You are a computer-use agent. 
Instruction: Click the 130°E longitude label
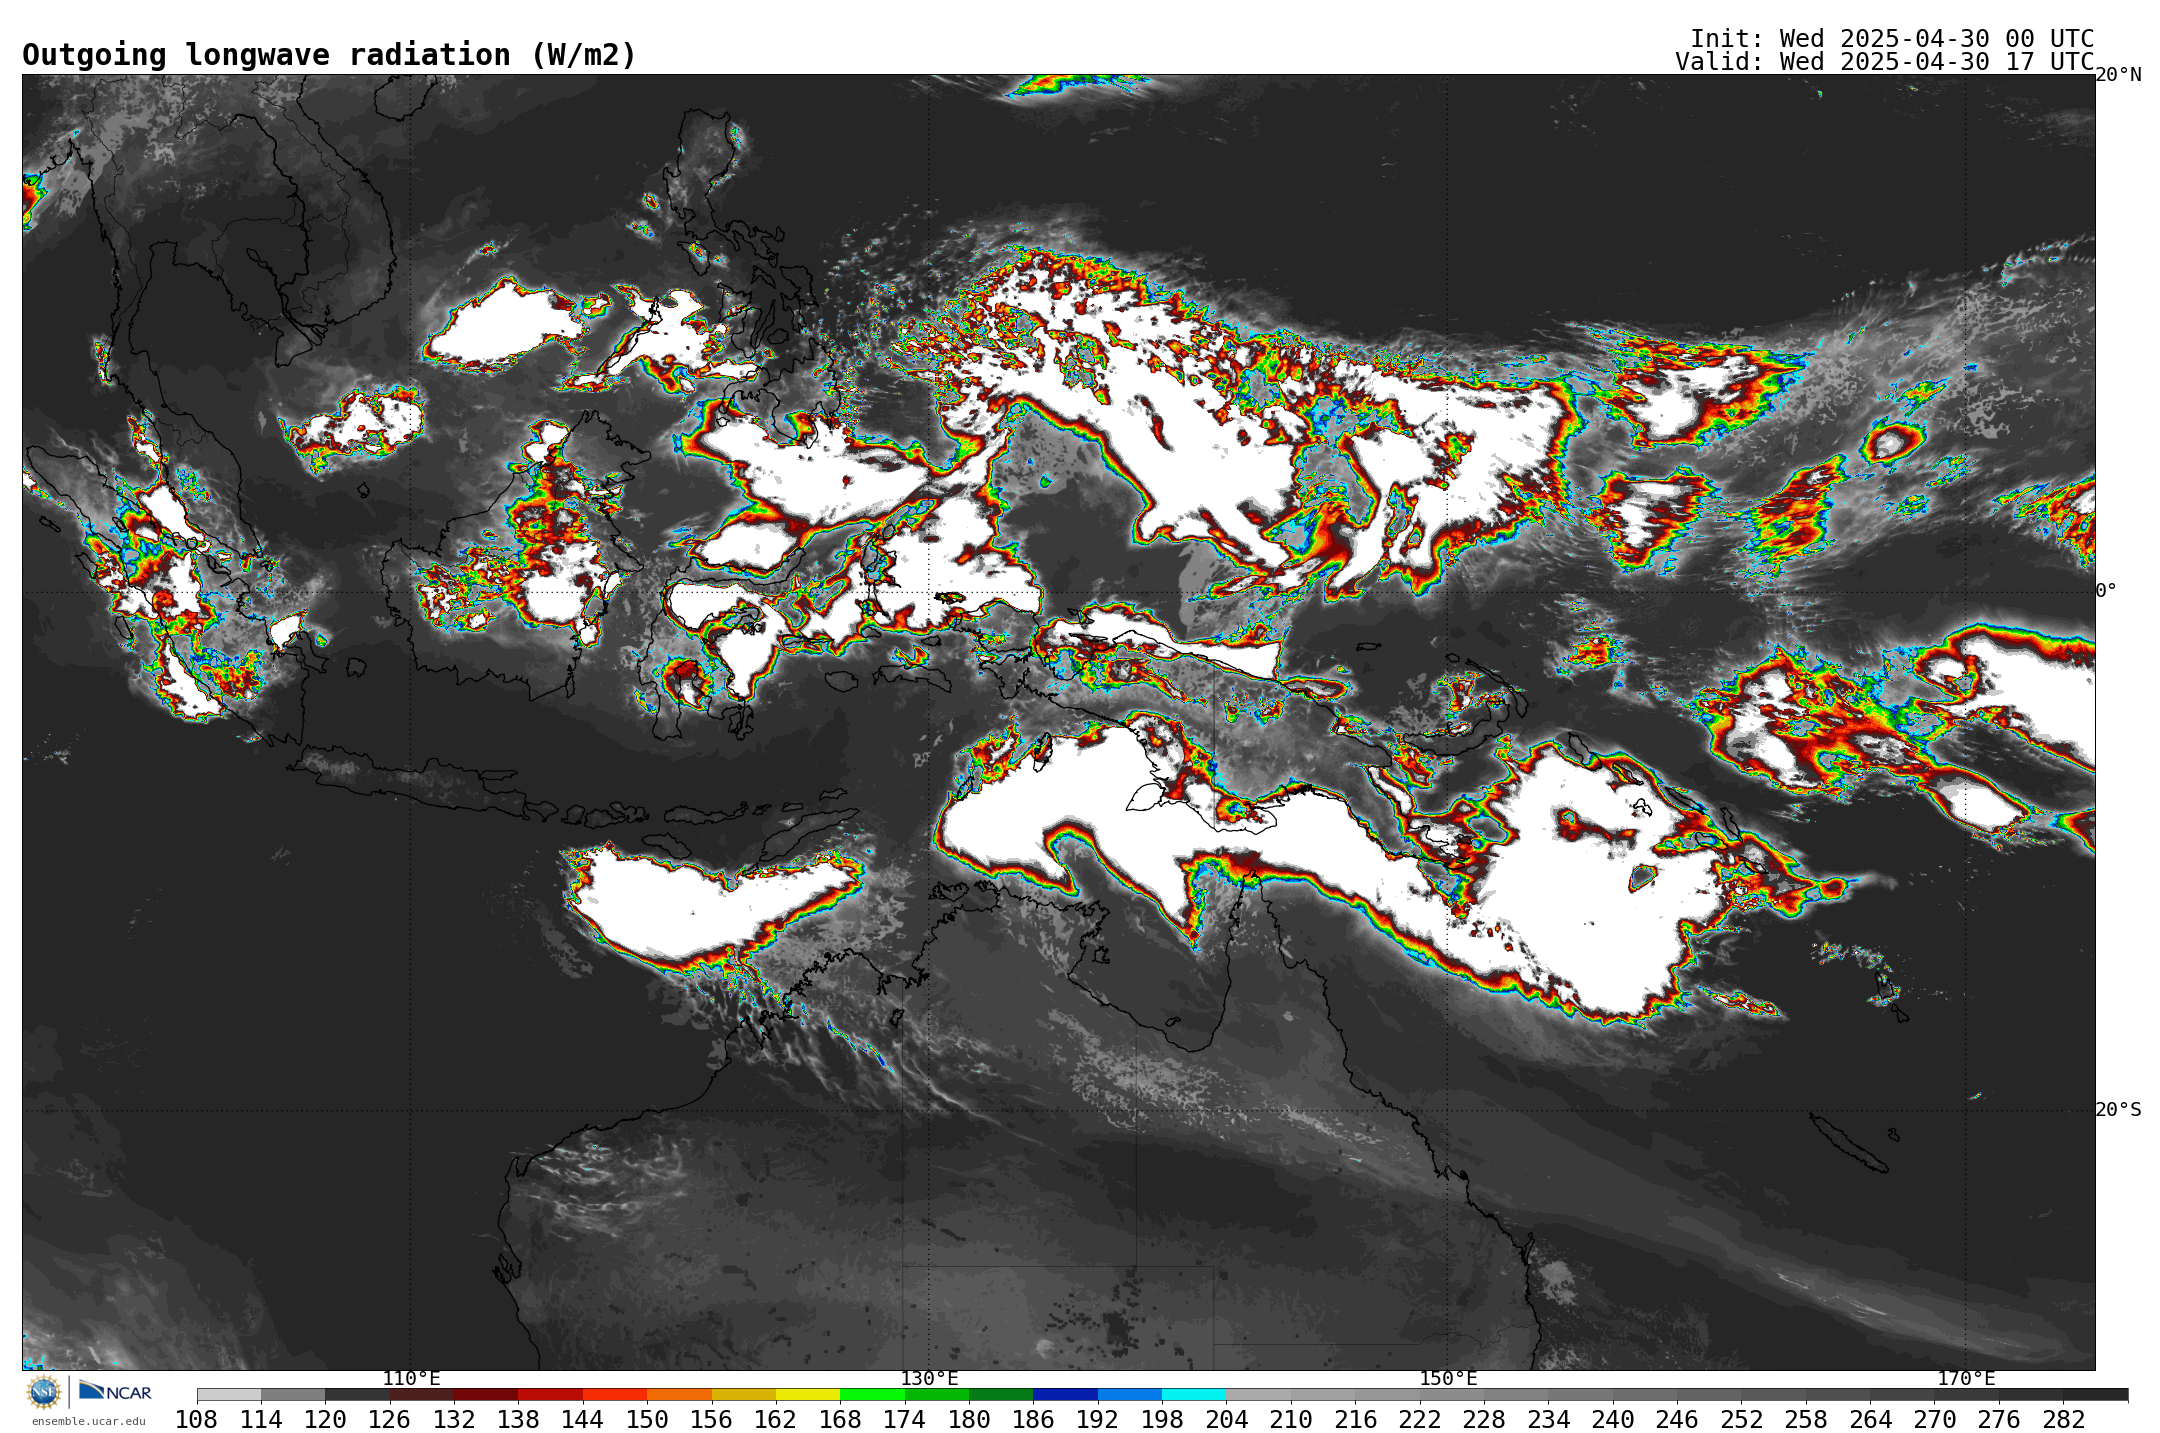tap(929, 1378)
